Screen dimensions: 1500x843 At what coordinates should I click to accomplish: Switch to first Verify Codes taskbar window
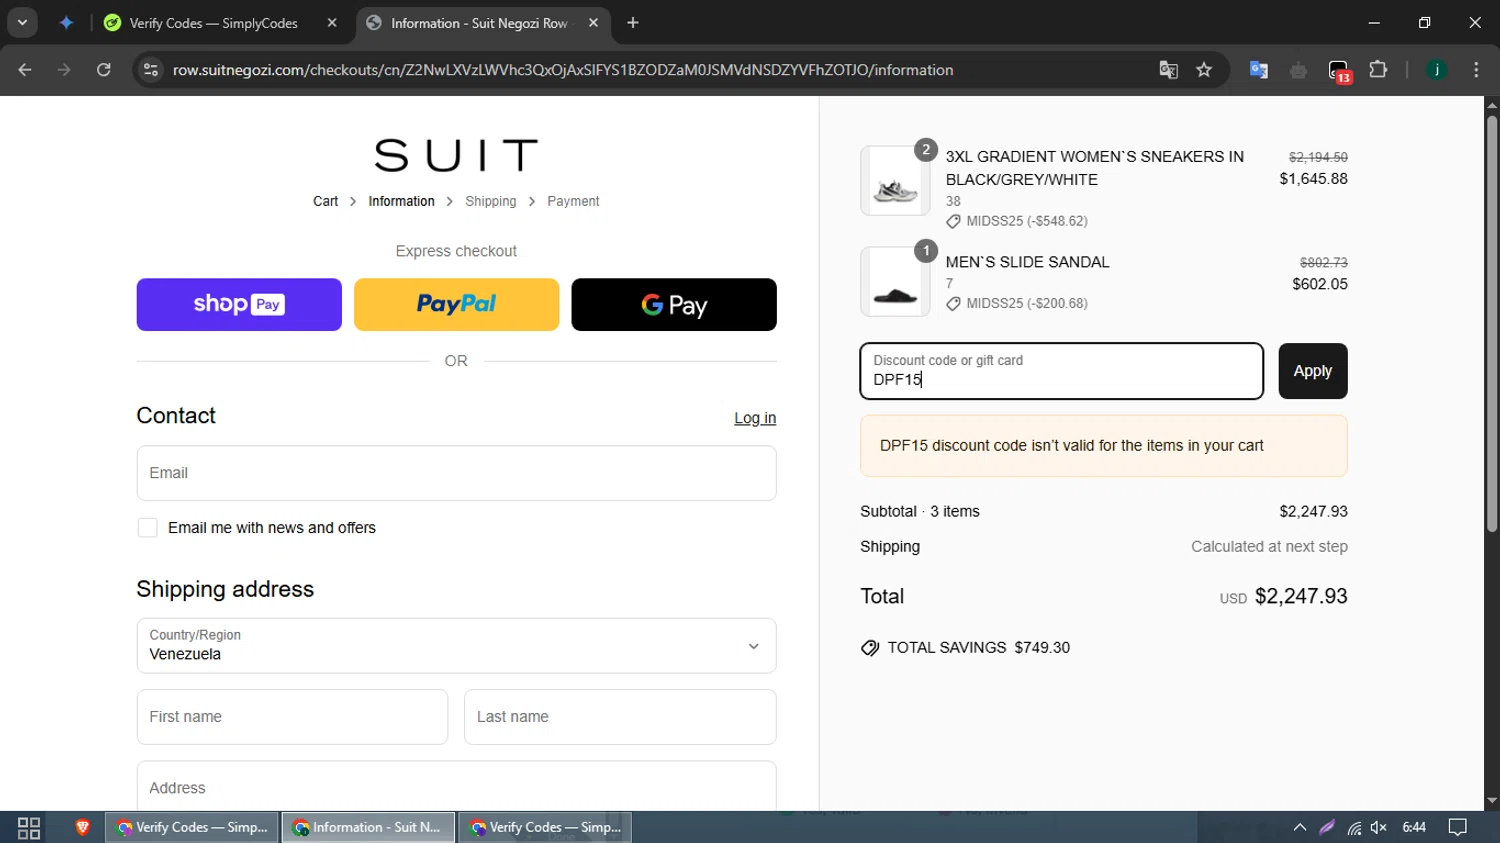[x=192, y=827]
